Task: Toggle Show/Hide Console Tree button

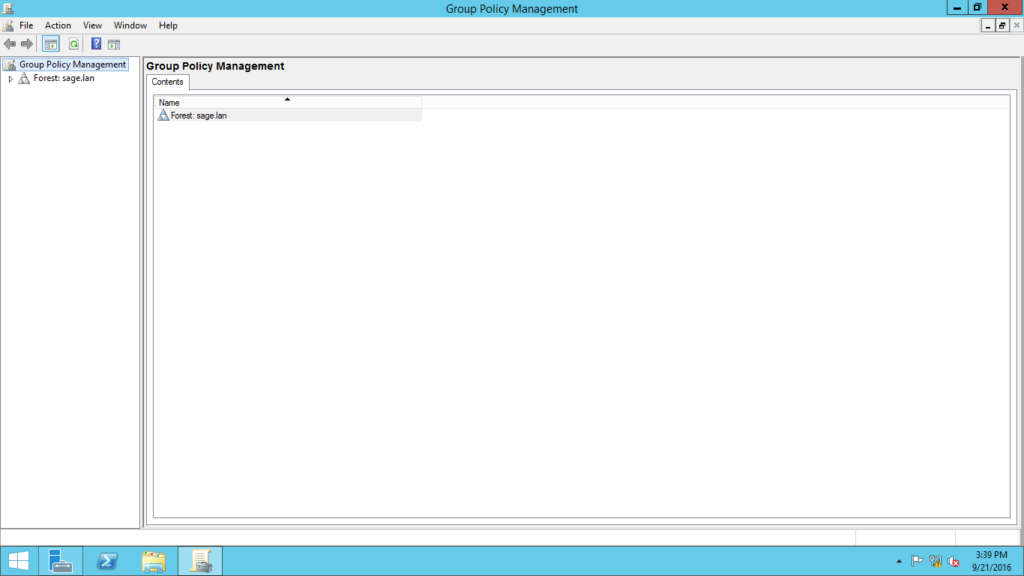Action: 51,44
